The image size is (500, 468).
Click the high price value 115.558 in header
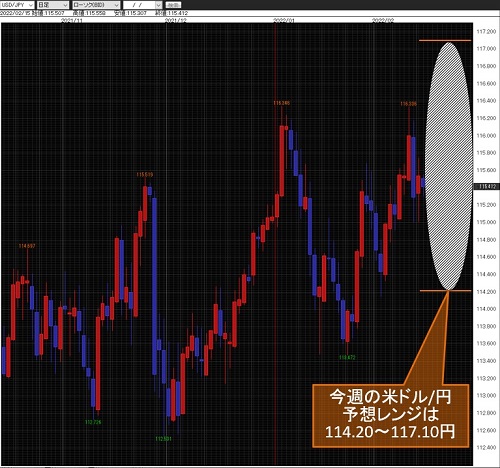(x=96, y=13)
